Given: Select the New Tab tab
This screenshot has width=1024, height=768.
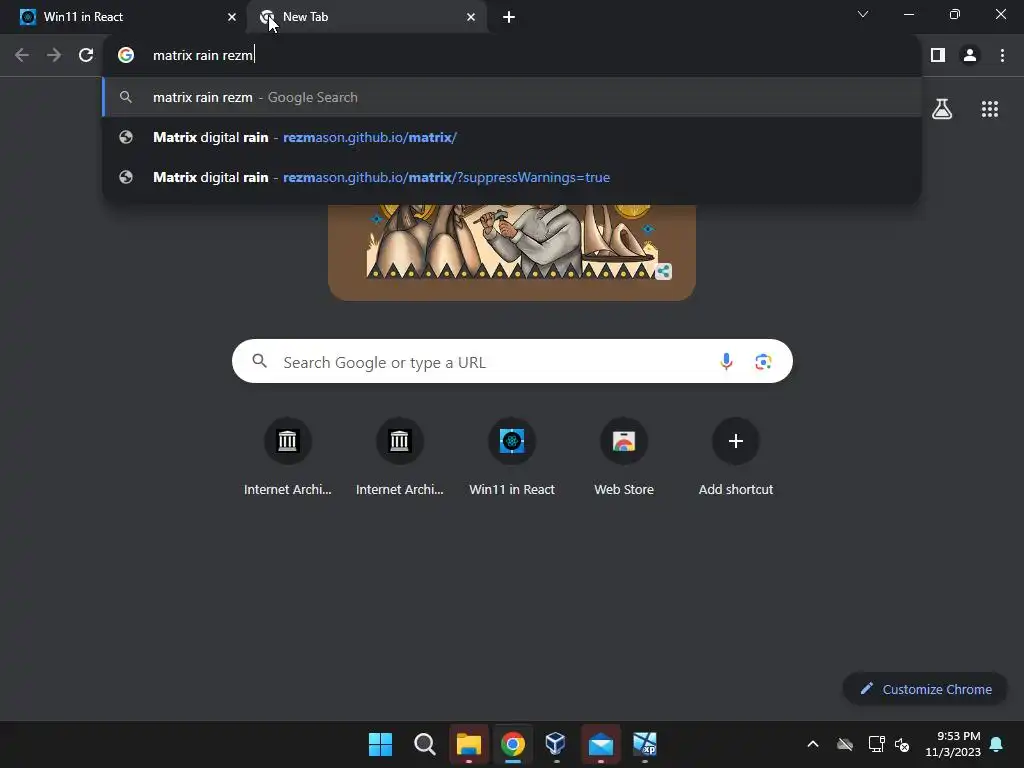Looking at the screenshot, I should 367,17.
